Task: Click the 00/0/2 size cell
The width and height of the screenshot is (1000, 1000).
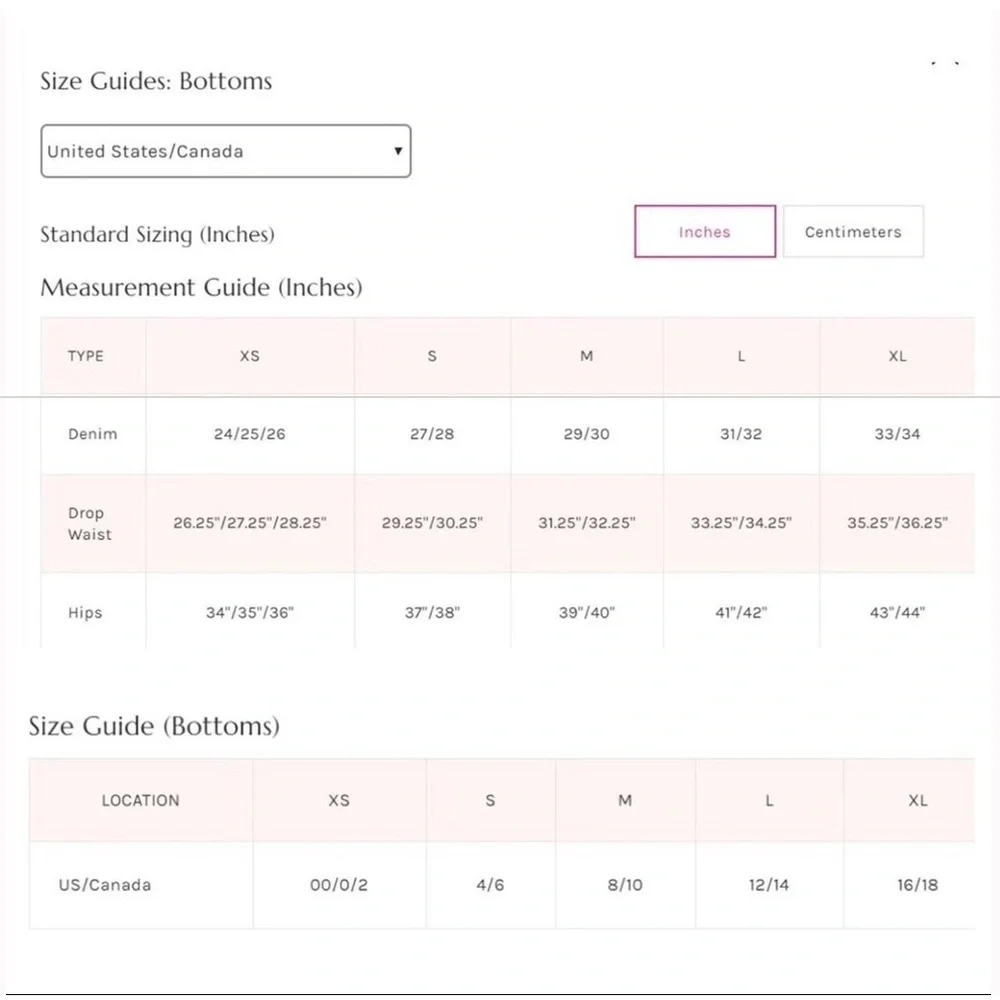Action: click(x=339, y=885)
